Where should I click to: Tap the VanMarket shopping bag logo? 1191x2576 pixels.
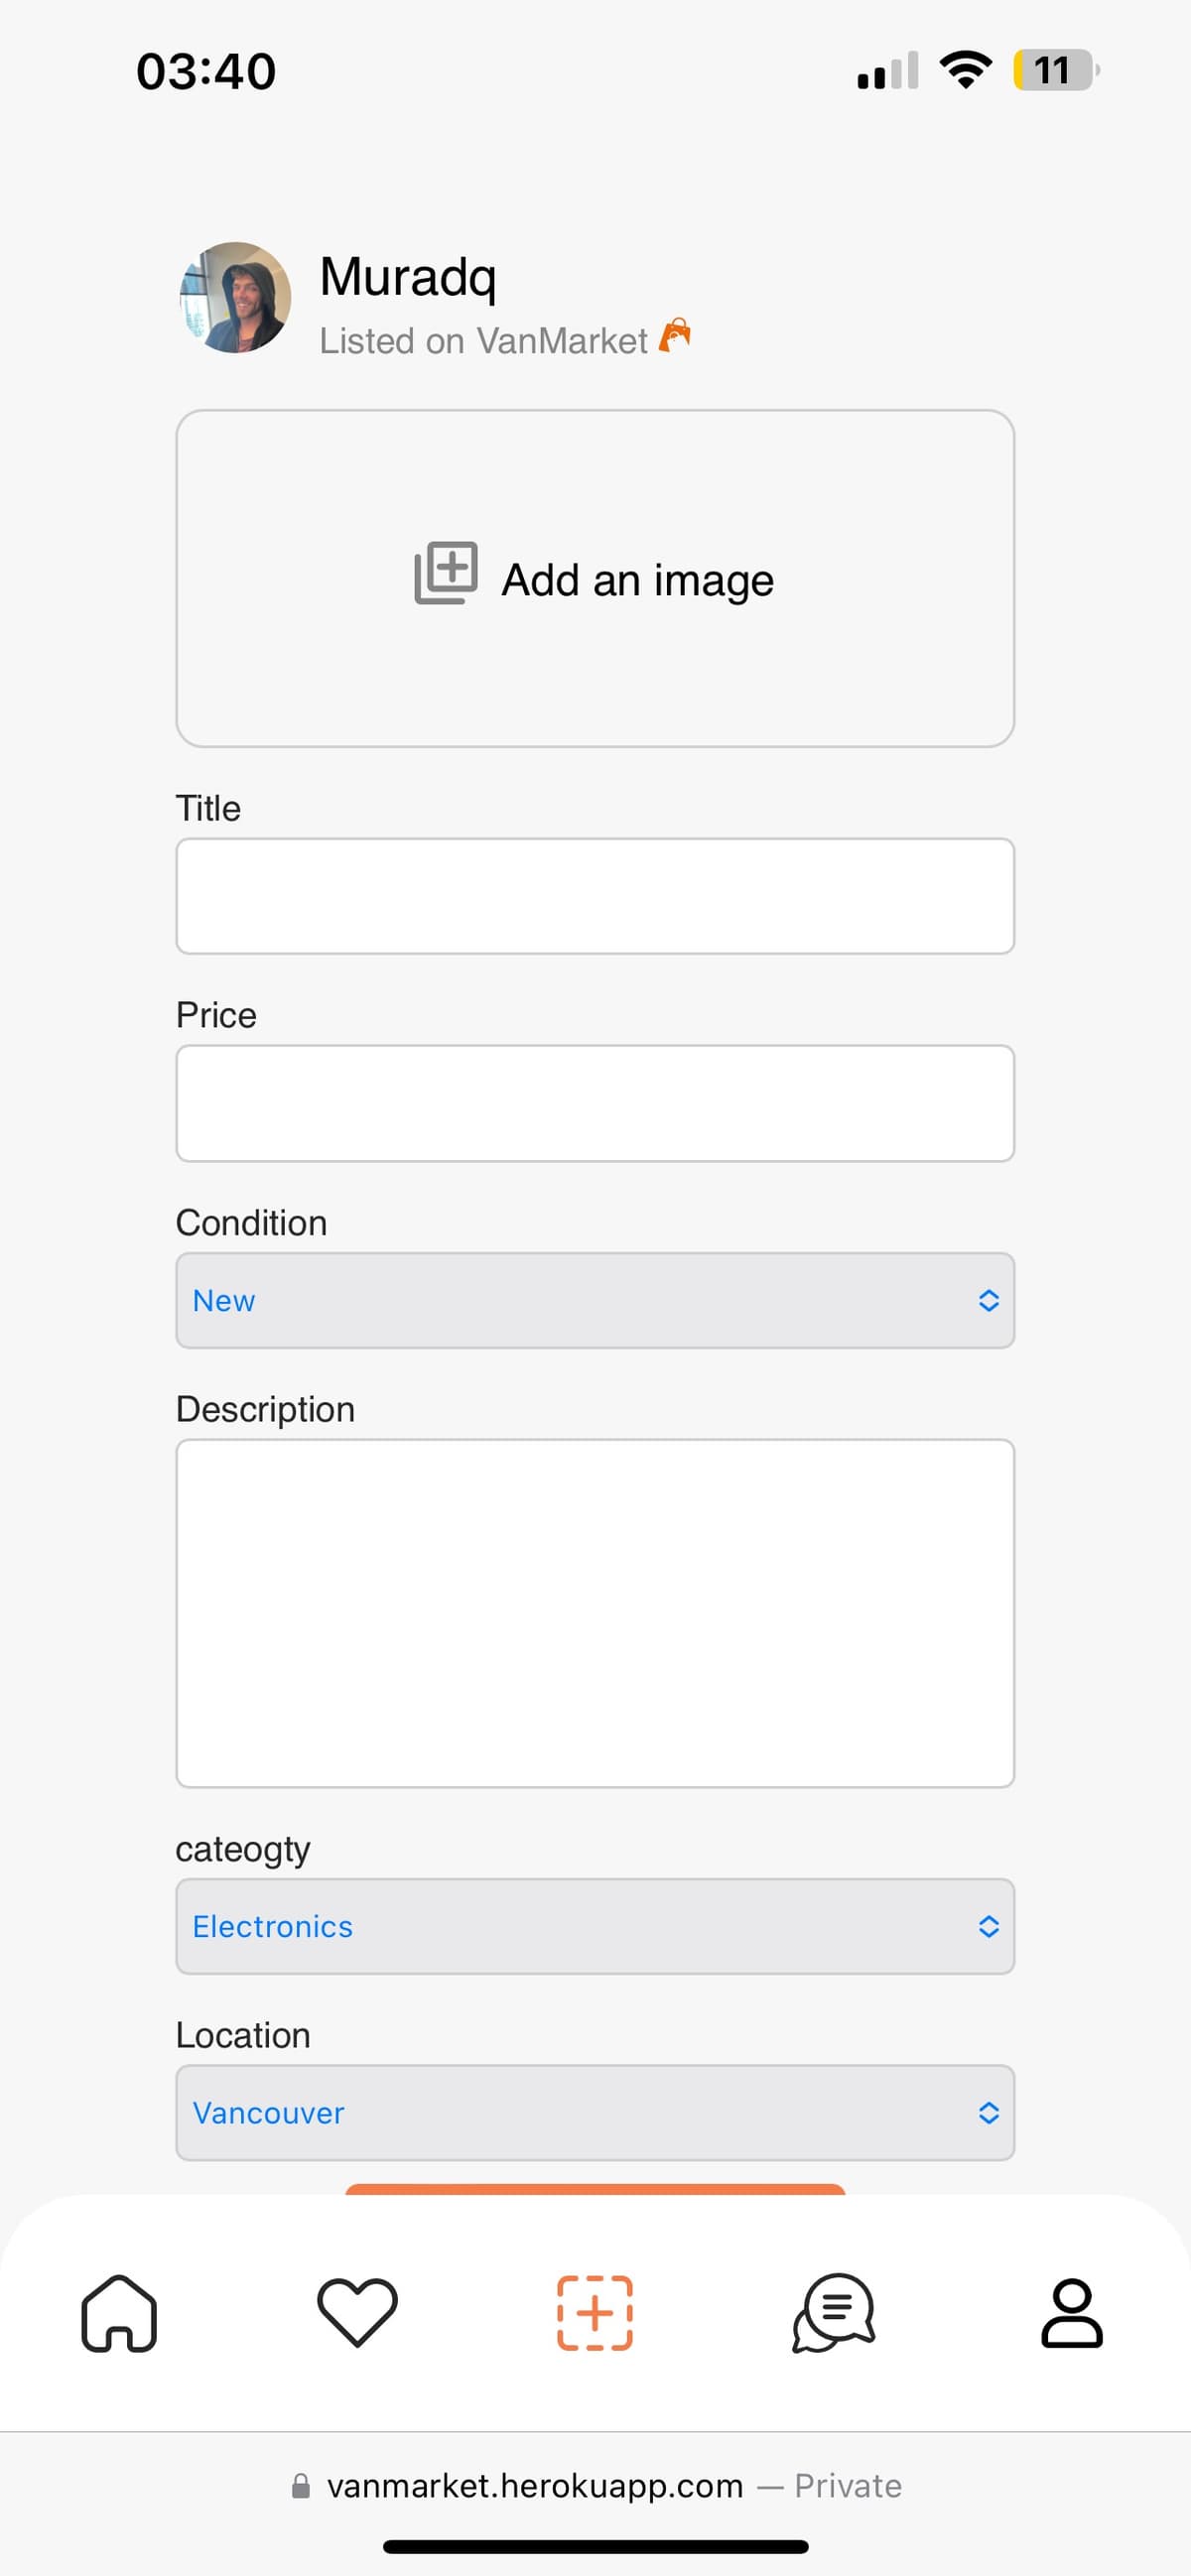(675, 336)
